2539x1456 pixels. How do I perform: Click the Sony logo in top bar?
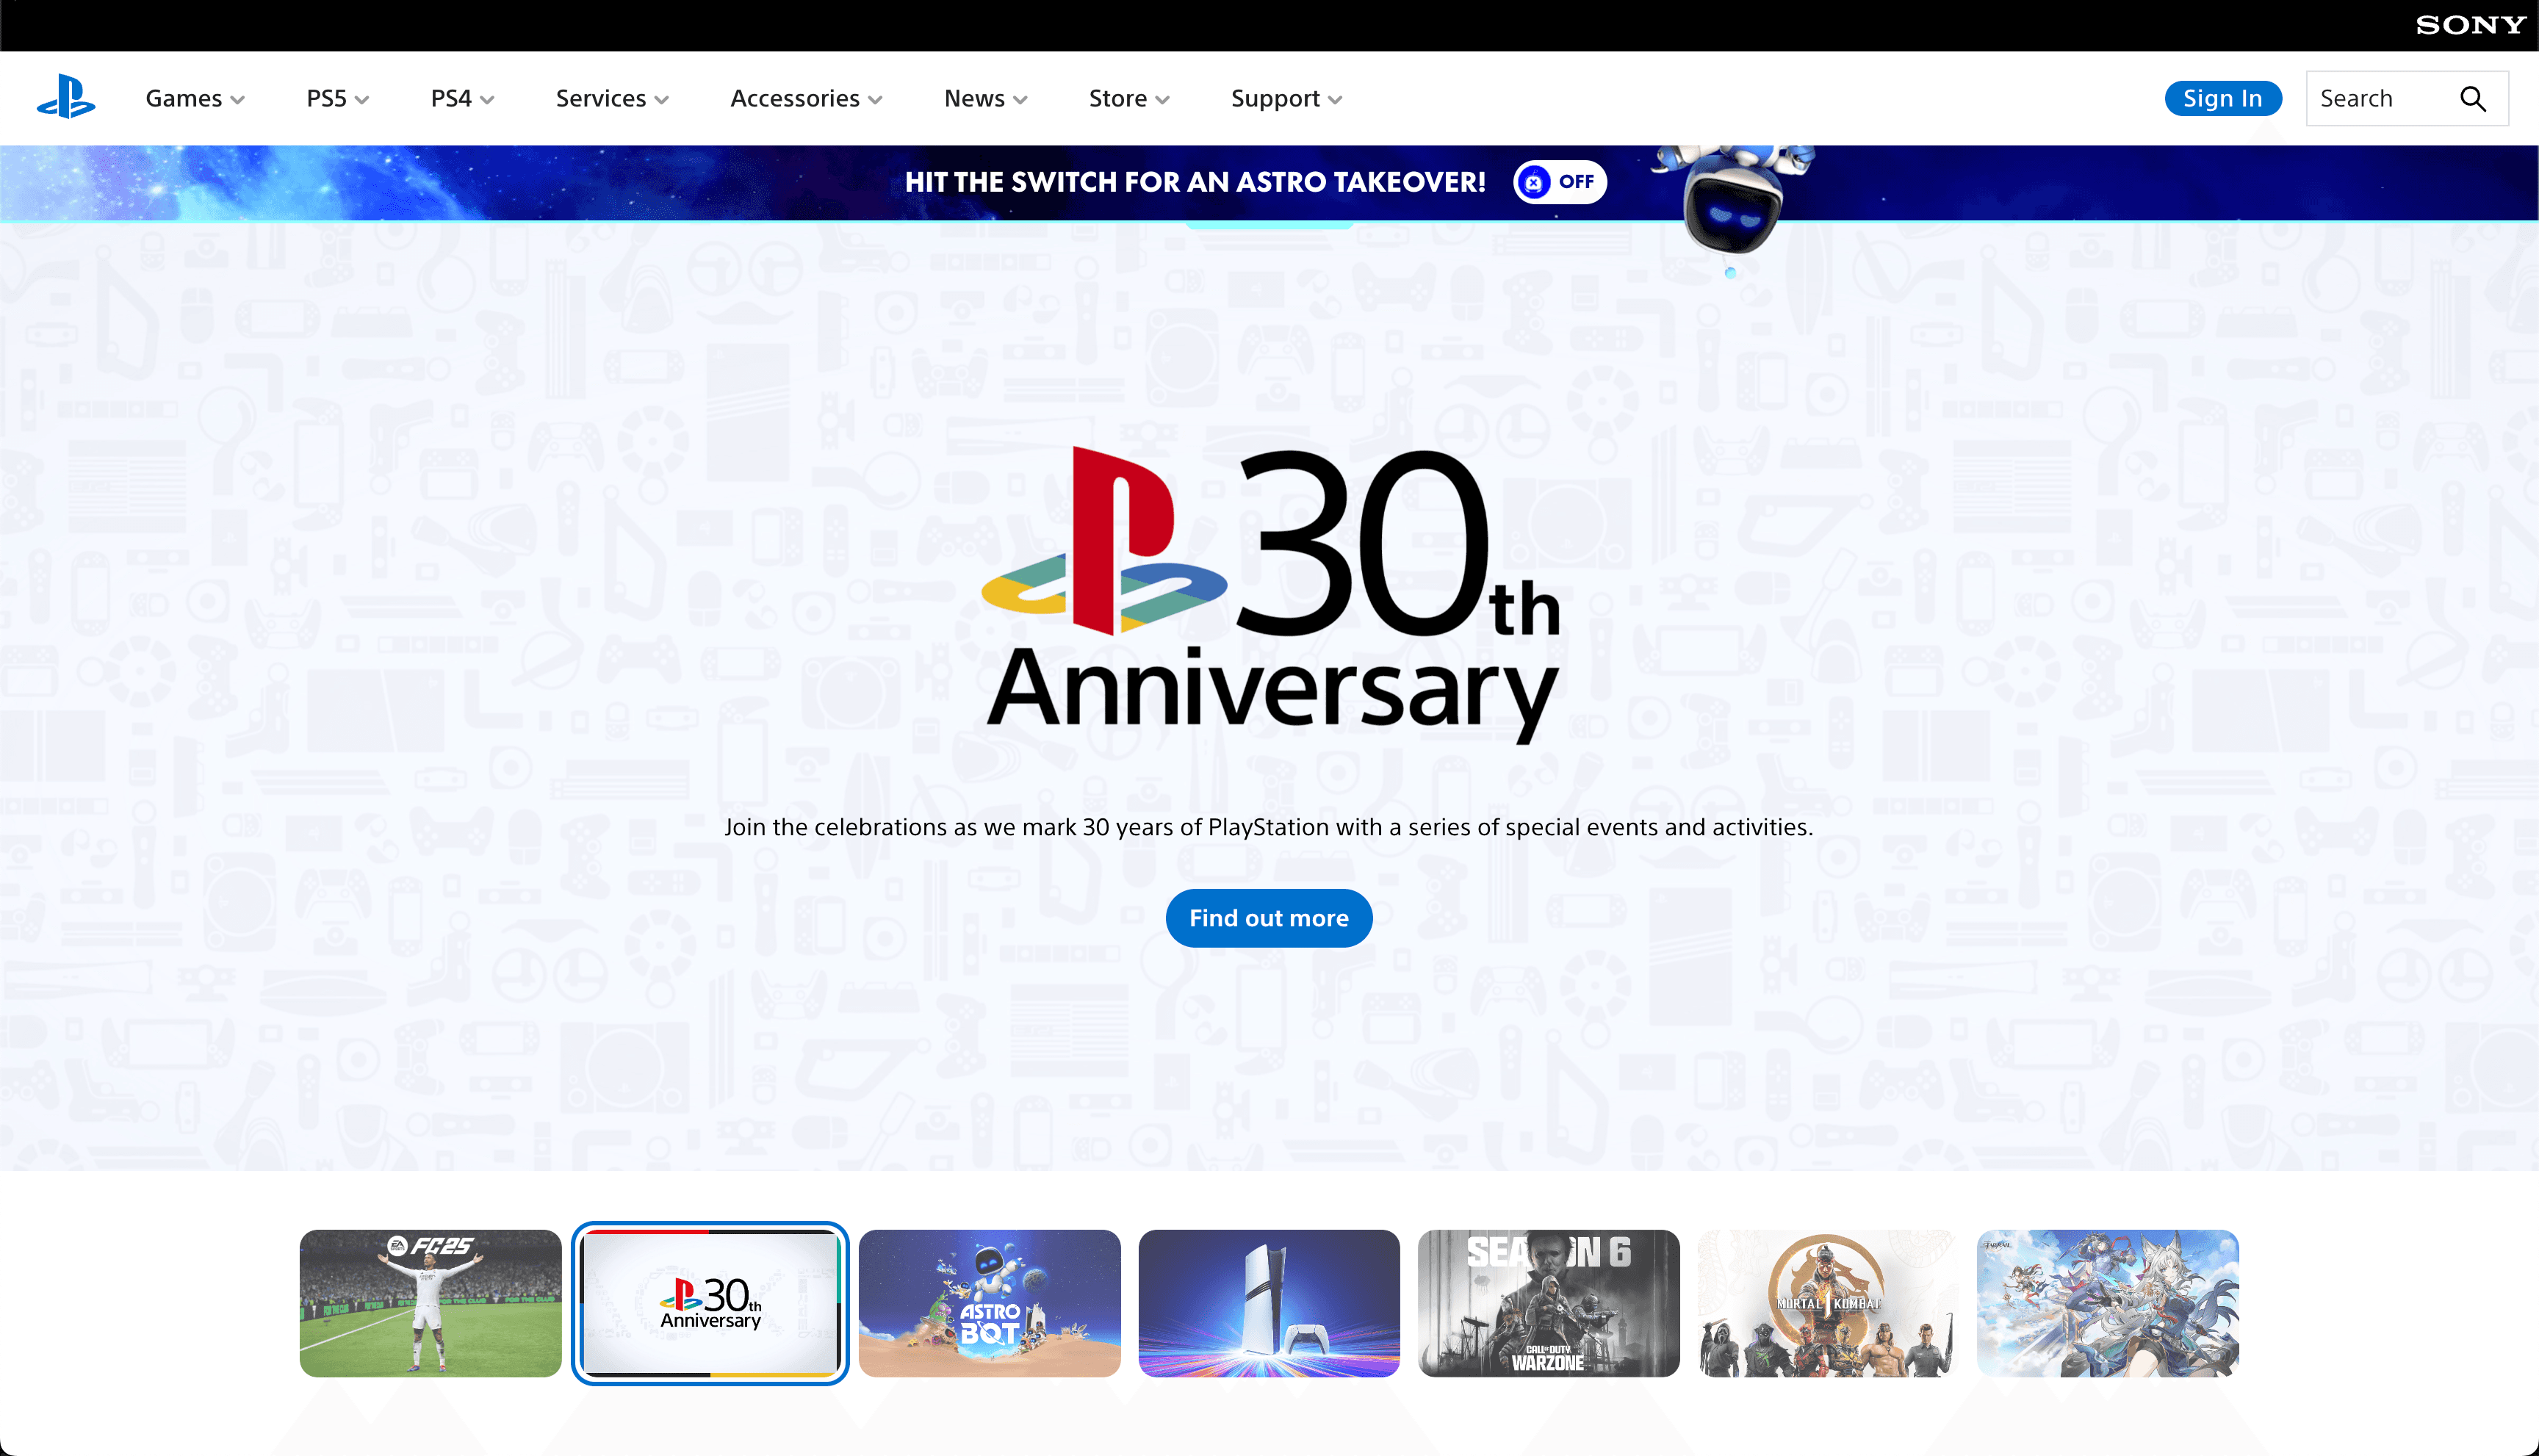[x=2470, y=25]
